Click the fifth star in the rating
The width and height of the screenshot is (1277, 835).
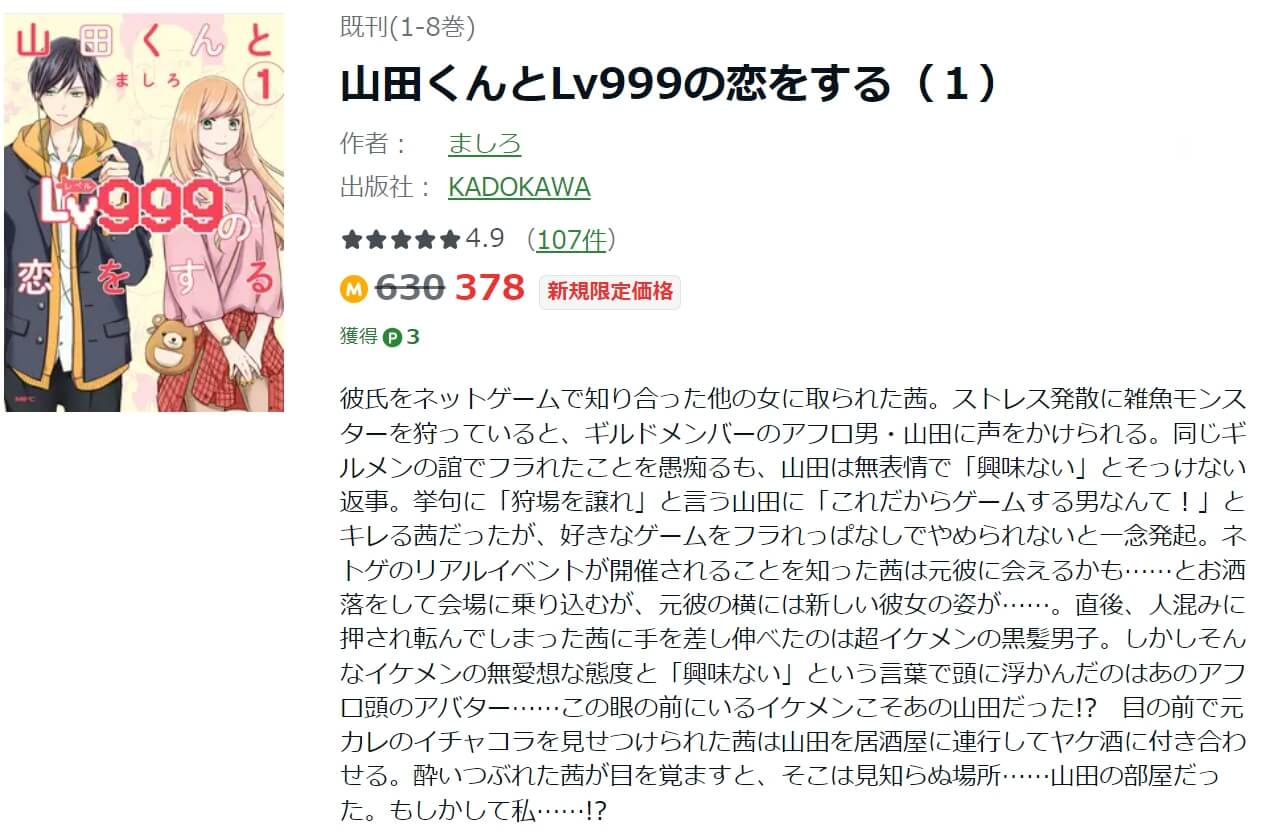tap(450, 240)
